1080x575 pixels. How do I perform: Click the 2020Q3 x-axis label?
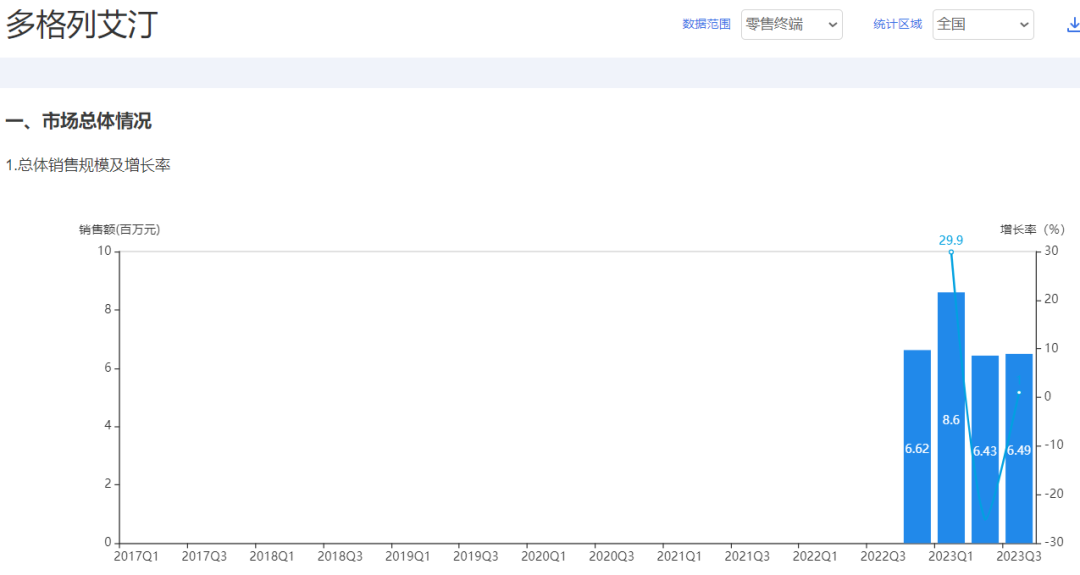[x=612, y=556]
